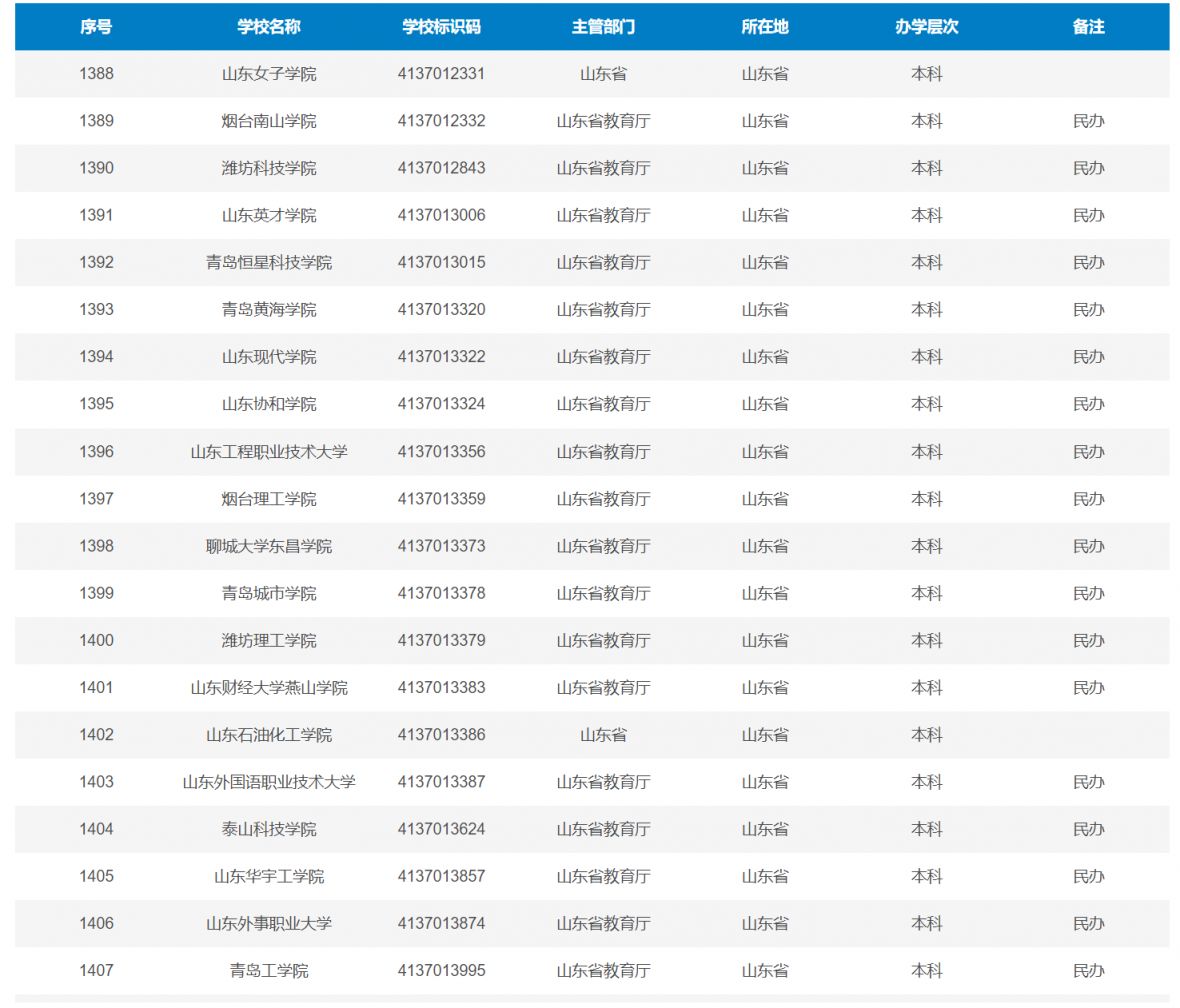Image resolution: width=1180 pixels, height=1008 pixels.
Task: Click serial number 1396
Action: click(x=96, y=452)
